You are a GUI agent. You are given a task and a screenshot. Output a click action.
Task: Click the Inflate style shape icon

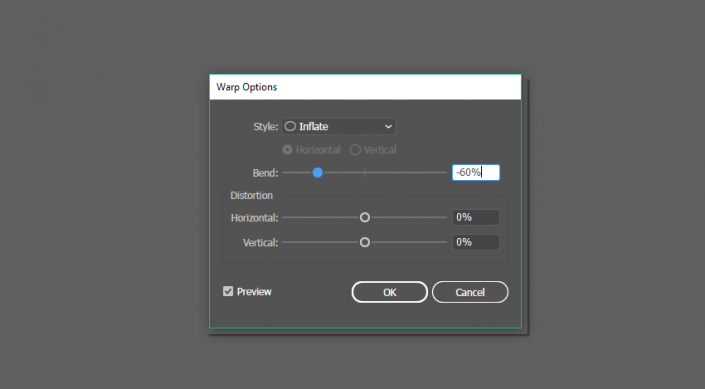point(290,126)
